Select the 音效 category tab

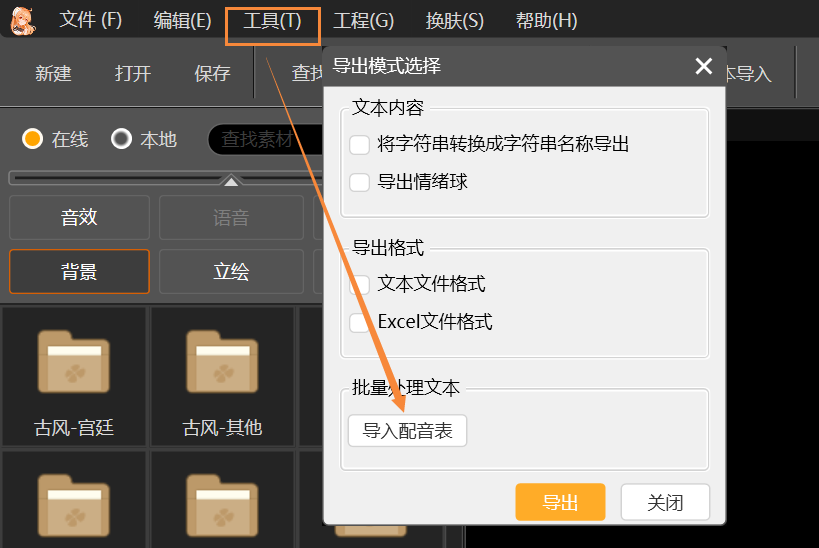tap(79, 217)
